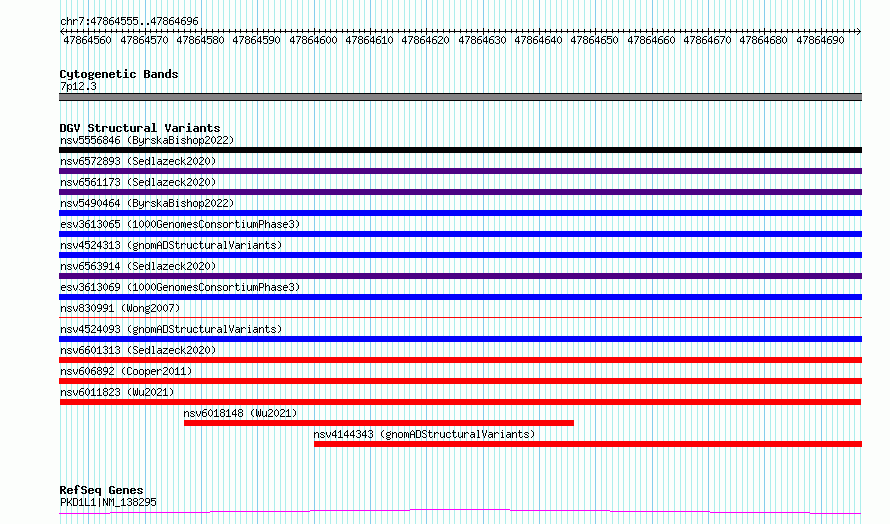This screenshot has width=890, height=524.
Task: Click ruler position 47864570
Action: [x=144, y=40]
